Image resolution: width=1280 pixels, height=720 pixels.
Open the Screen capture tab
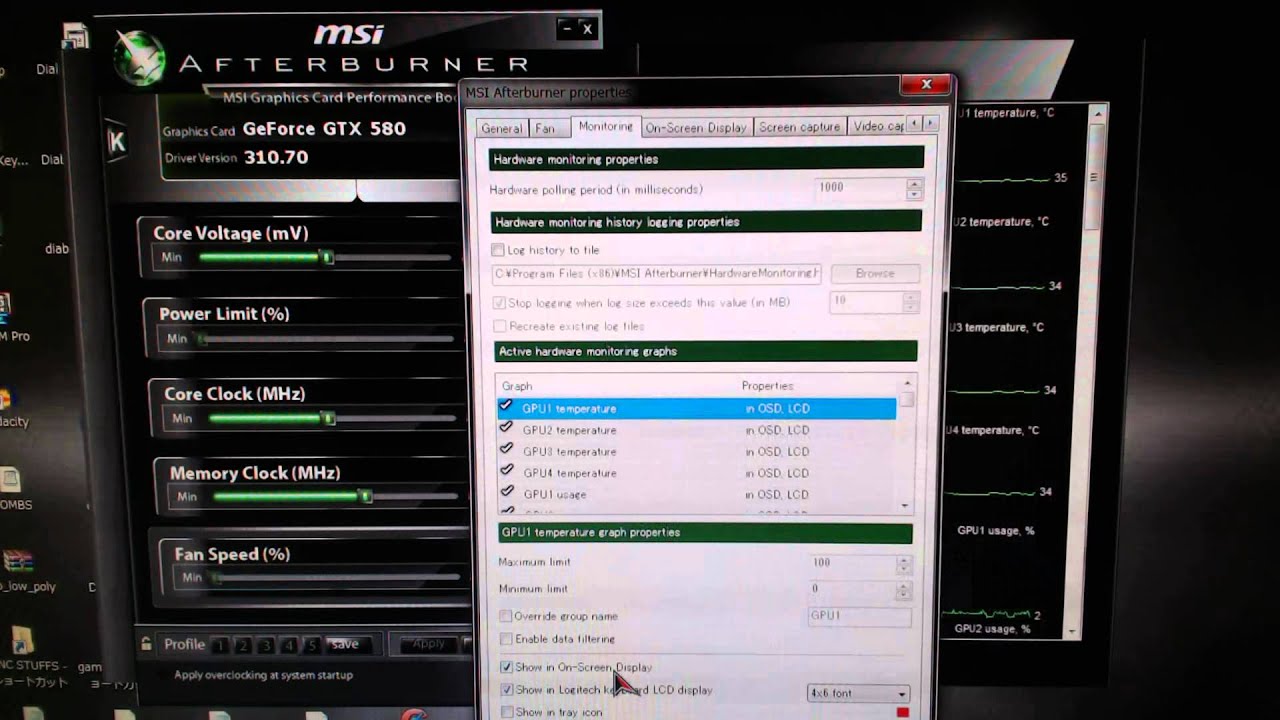pos(799,127)
